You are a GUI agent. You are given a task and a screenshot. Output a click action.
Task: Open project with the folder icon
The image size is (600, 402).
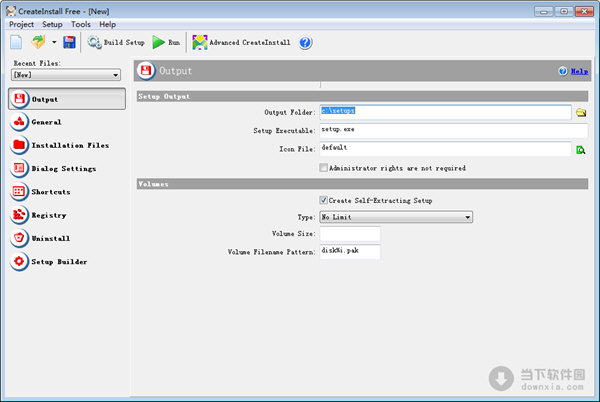tap(39, 42)
